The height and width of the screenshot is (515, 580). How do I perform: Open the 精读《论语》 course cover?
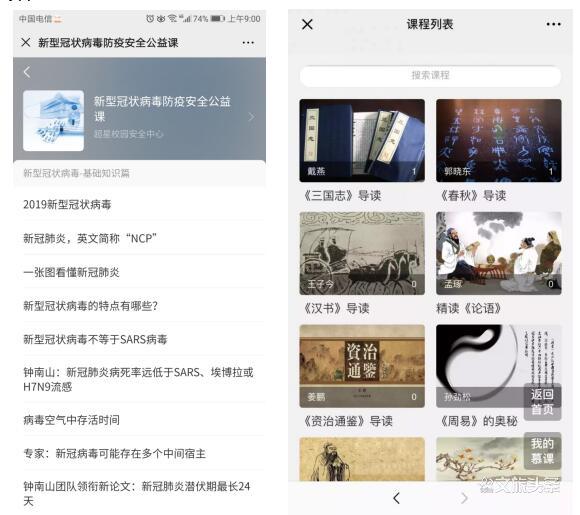click(499, 253)
